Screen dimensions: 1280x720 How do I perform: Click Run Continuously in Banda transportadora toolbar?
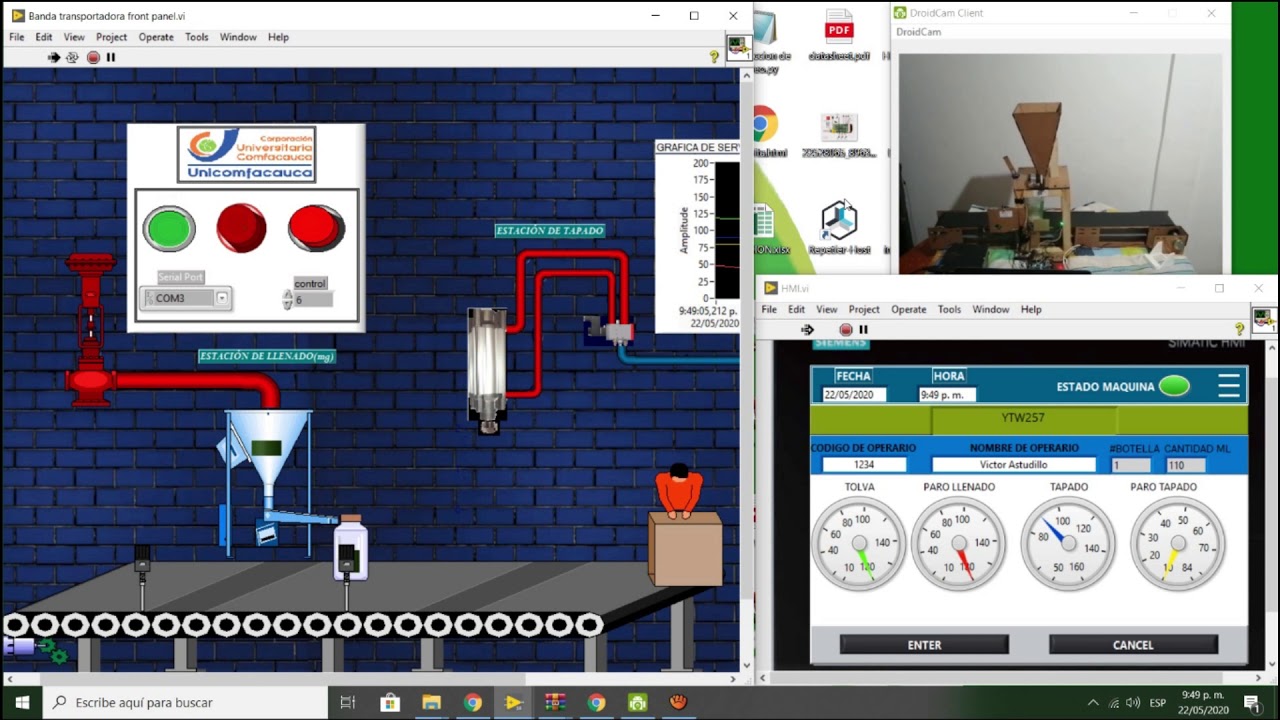72,58
